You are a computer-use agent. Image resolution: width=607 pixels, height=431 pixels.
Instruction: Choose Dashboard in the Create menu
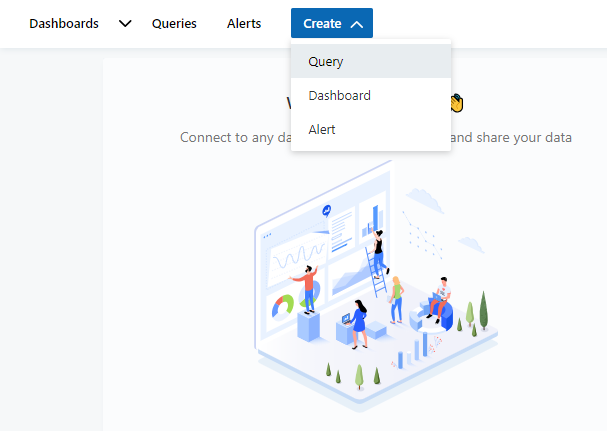pos(371,95)
